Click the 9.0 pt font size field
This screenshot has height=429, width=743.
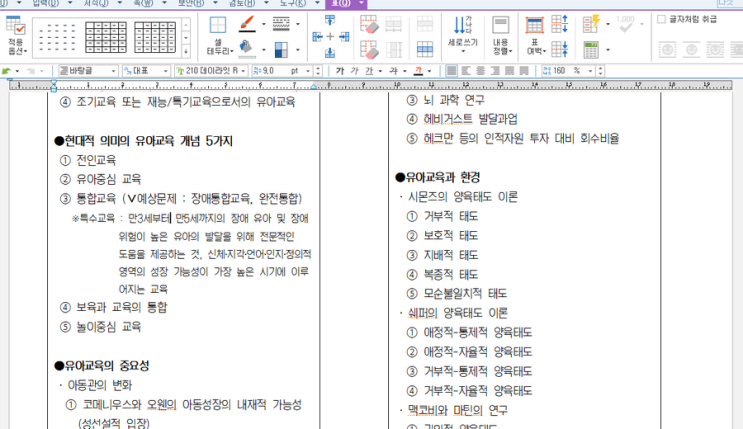pos(281,71)
